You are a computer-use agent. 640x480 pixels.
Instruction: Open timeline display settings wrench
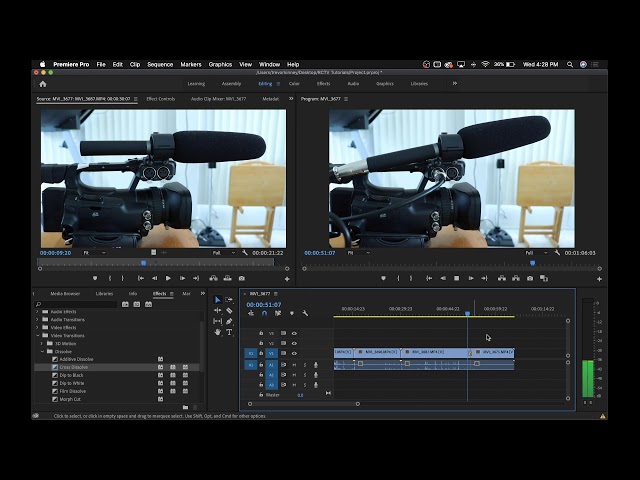click(305, 313)
